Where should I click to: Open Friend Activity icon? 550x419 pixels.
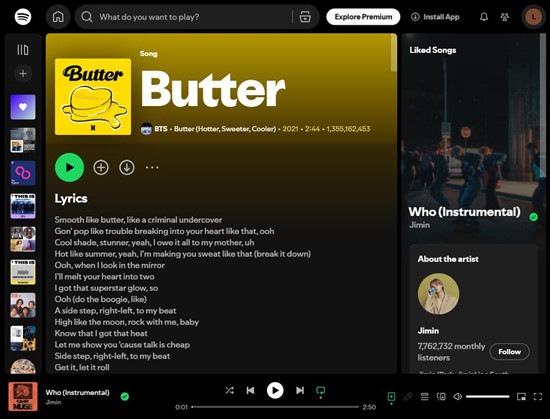click(x=505, y=16)
